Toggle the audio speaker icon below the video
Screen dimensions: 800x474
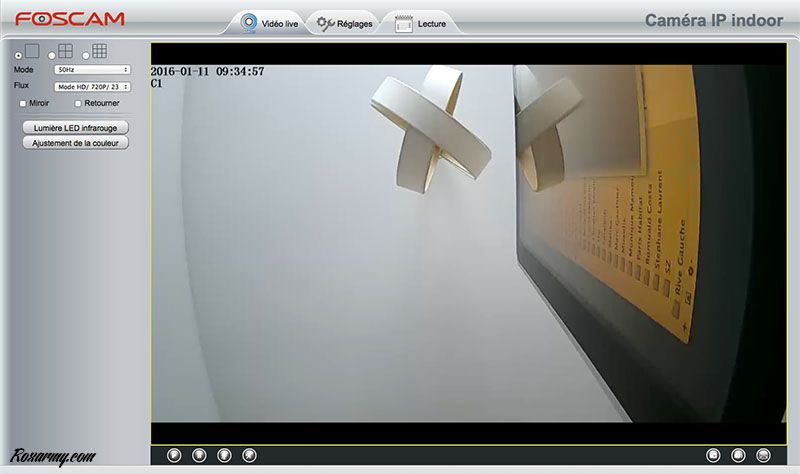[249, 455]
